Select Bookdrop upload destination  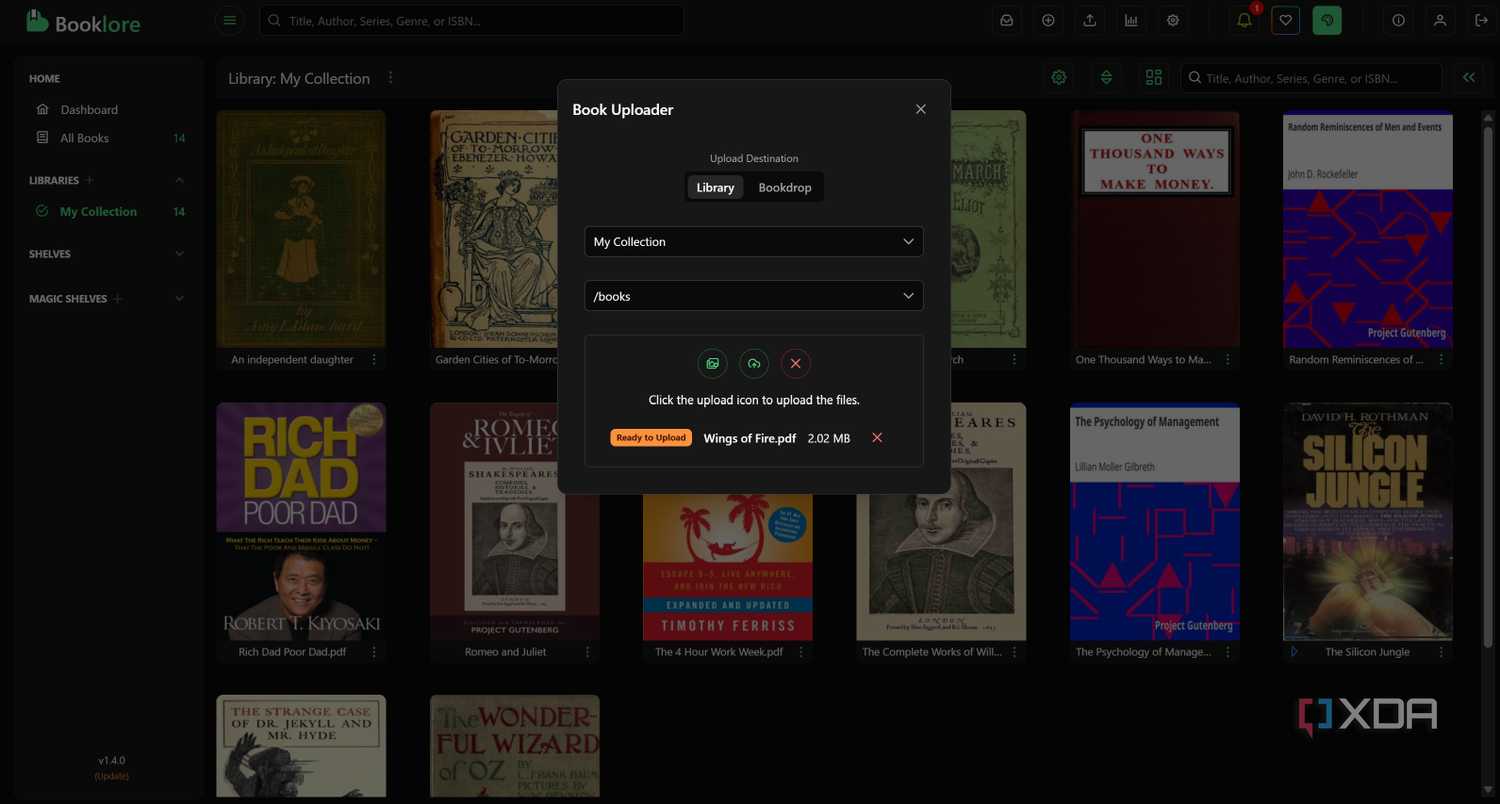pos(785,187)
